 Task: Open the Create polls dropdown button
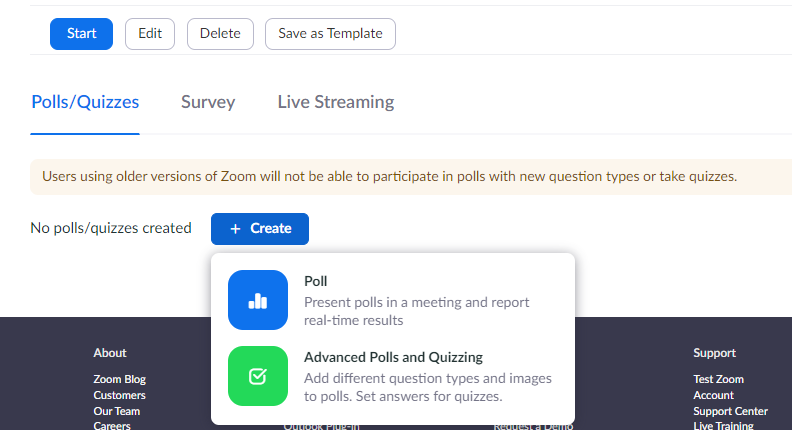[260, 228]
